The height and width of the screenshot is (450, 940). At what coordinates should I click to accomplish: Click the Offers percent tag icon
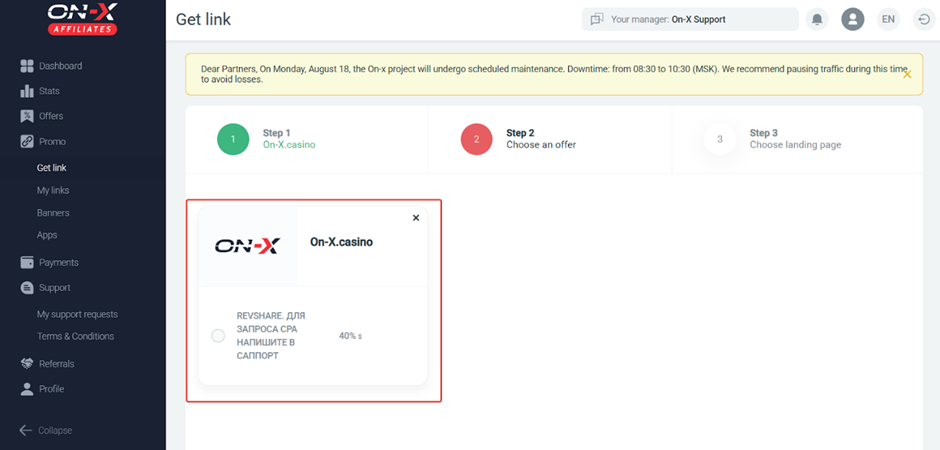[x=27, y=116]
